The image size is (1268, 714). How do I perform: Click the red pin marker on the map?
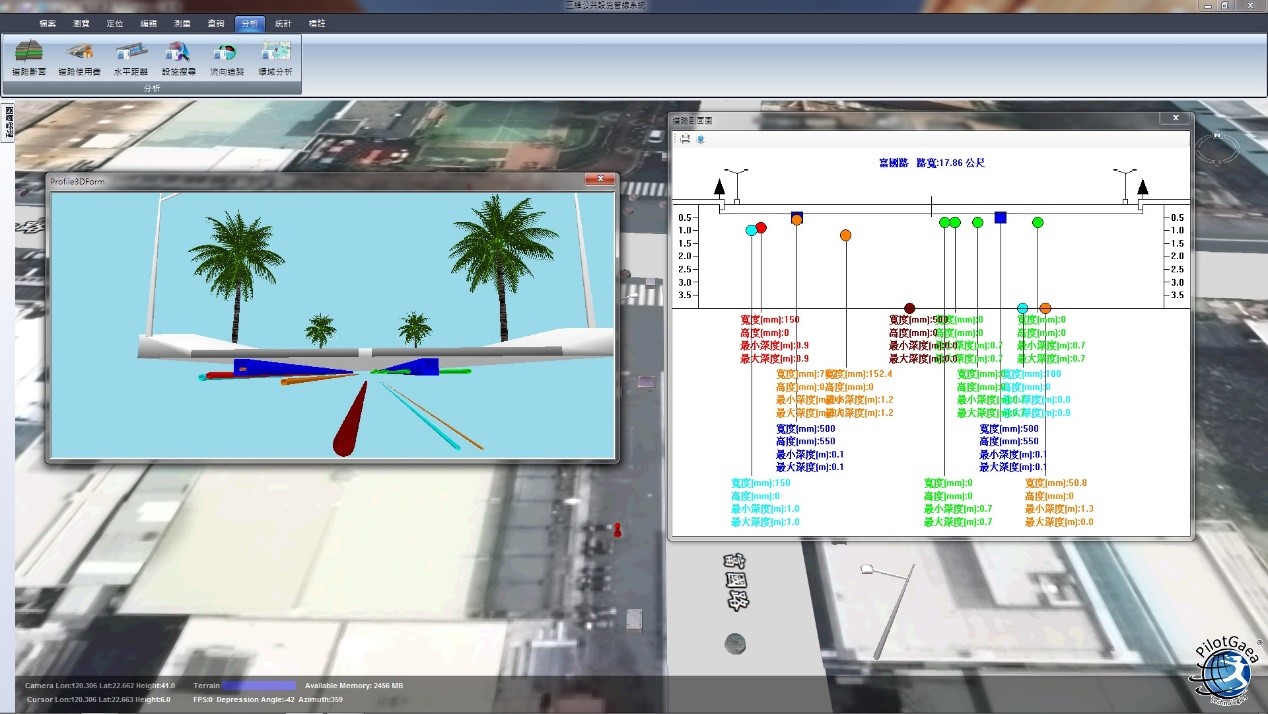pyautogui.click(x=617, y=529)
